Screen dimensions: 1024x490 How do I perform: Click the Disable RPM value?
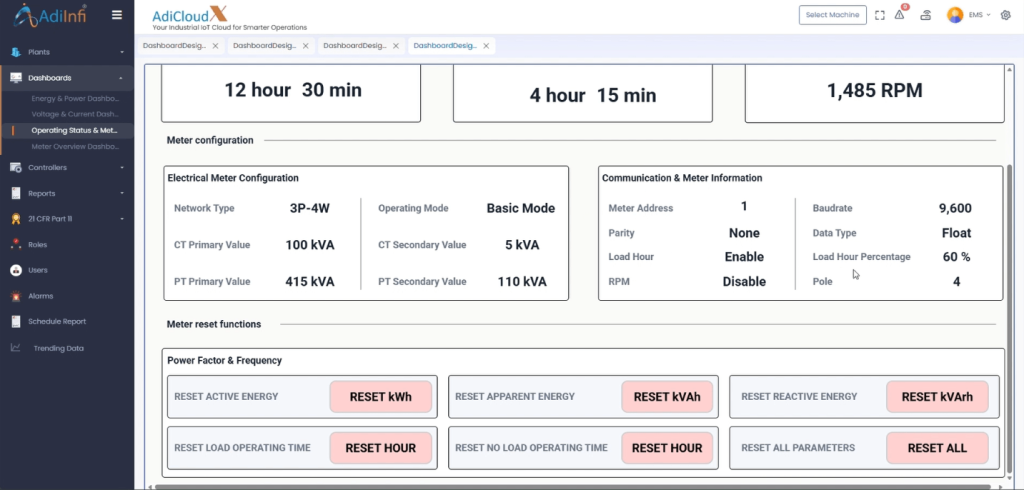click(744, 282)
